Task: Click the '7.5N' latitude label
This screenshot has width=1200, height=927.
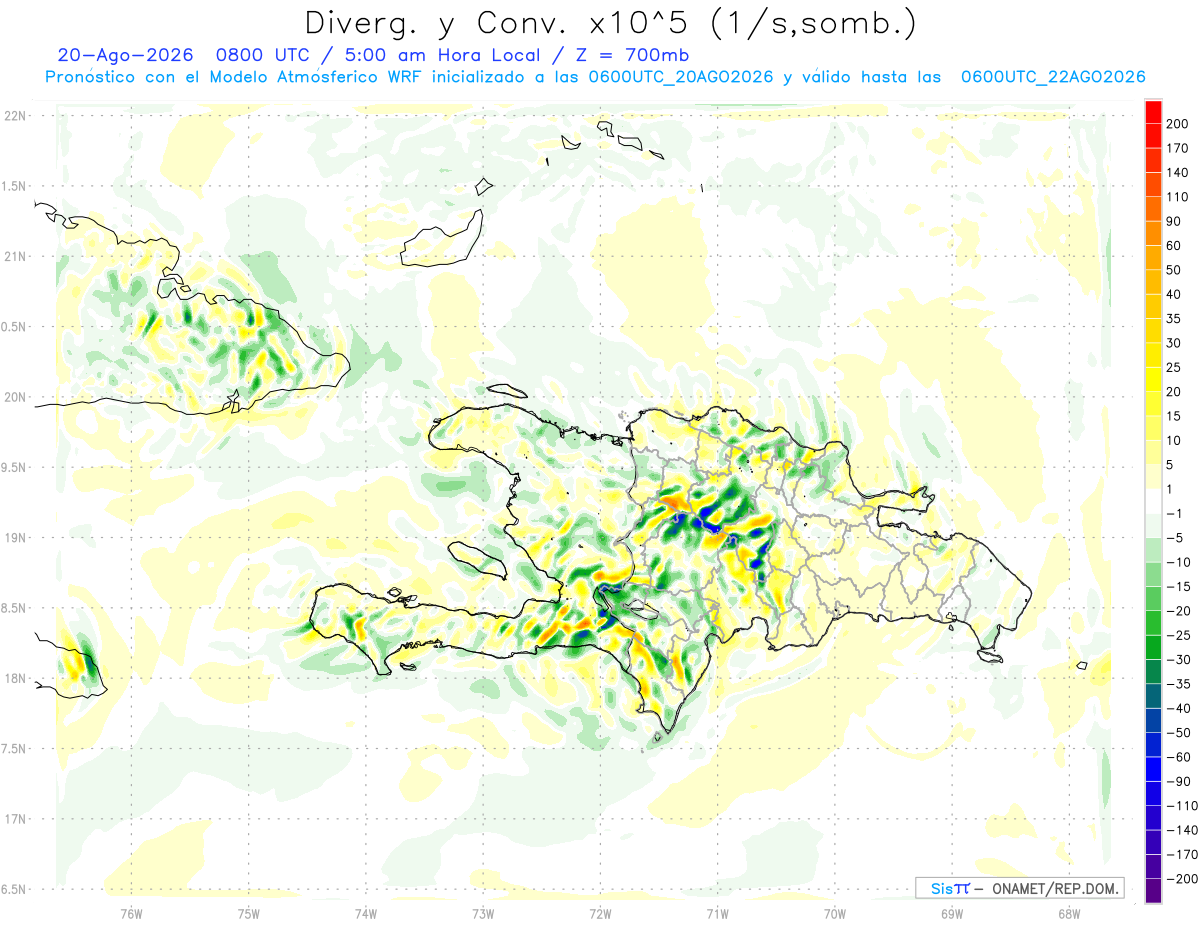Action: pos(15,749)
